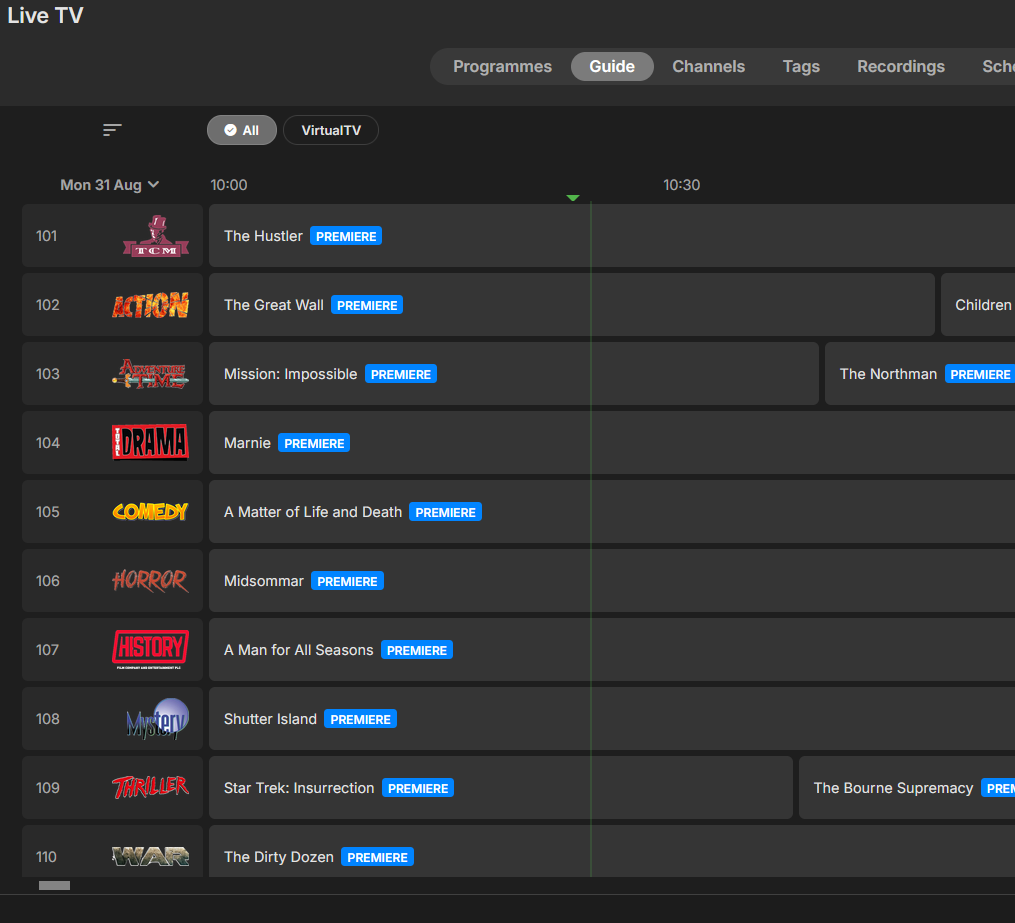The height and width of the screenshot is (923, 1015).
Task: Click the Comedy channel logo
Action: coord(150,512)
